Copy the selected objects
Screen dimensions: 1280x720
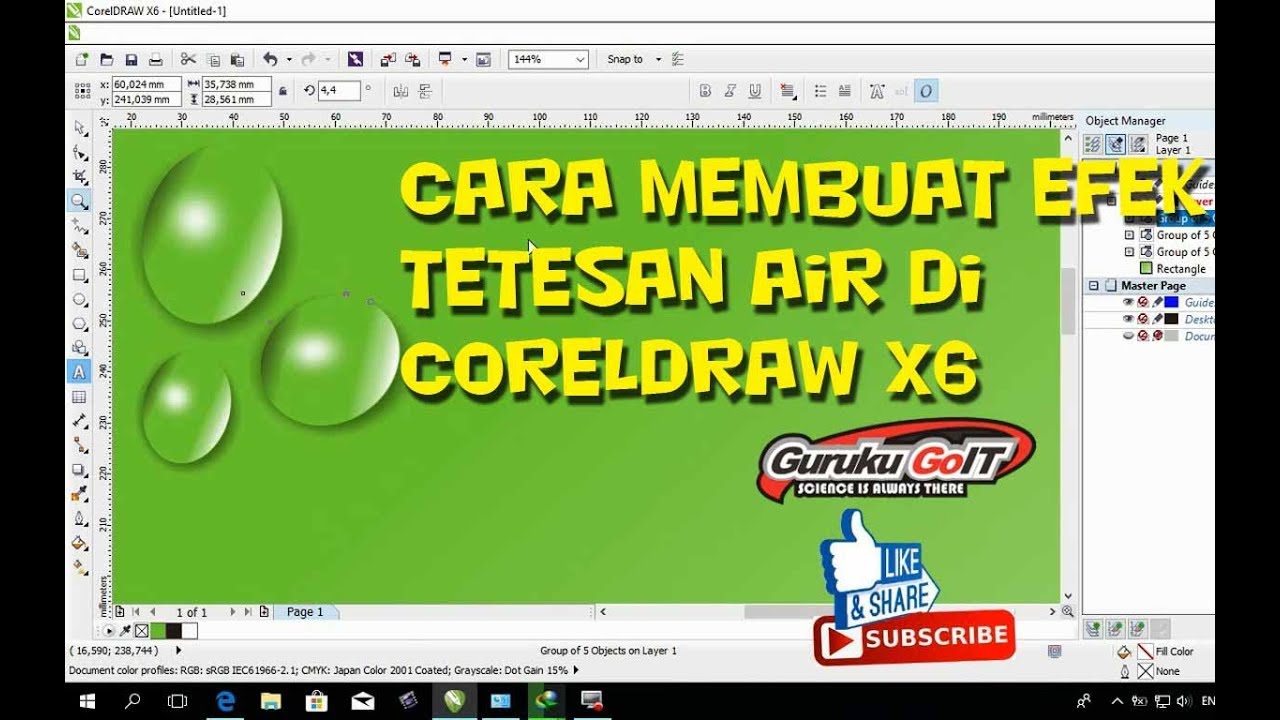click(213, 60)
